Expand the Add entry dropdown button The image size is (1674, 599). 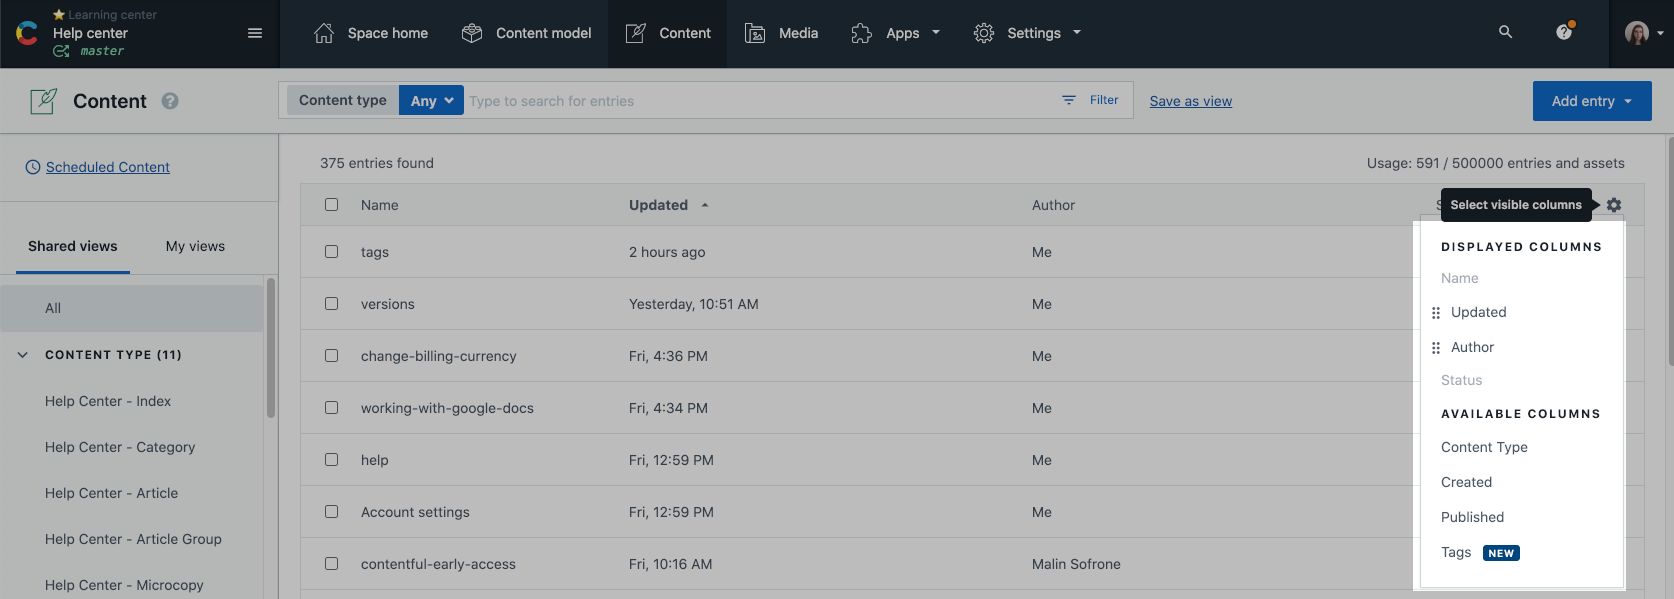[1591, 101]
